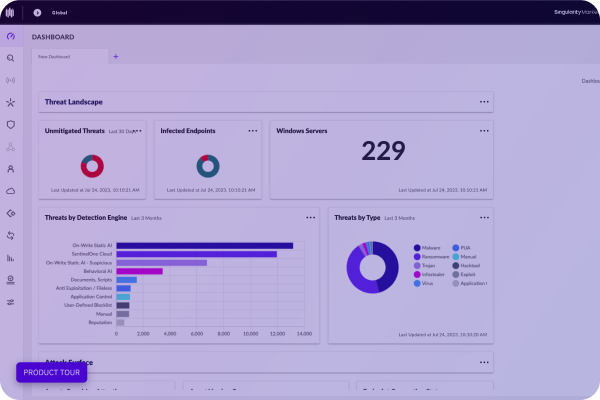Add a new dashboard tab with plus
This screenshot has height=400, width=600.
[115, 57]
